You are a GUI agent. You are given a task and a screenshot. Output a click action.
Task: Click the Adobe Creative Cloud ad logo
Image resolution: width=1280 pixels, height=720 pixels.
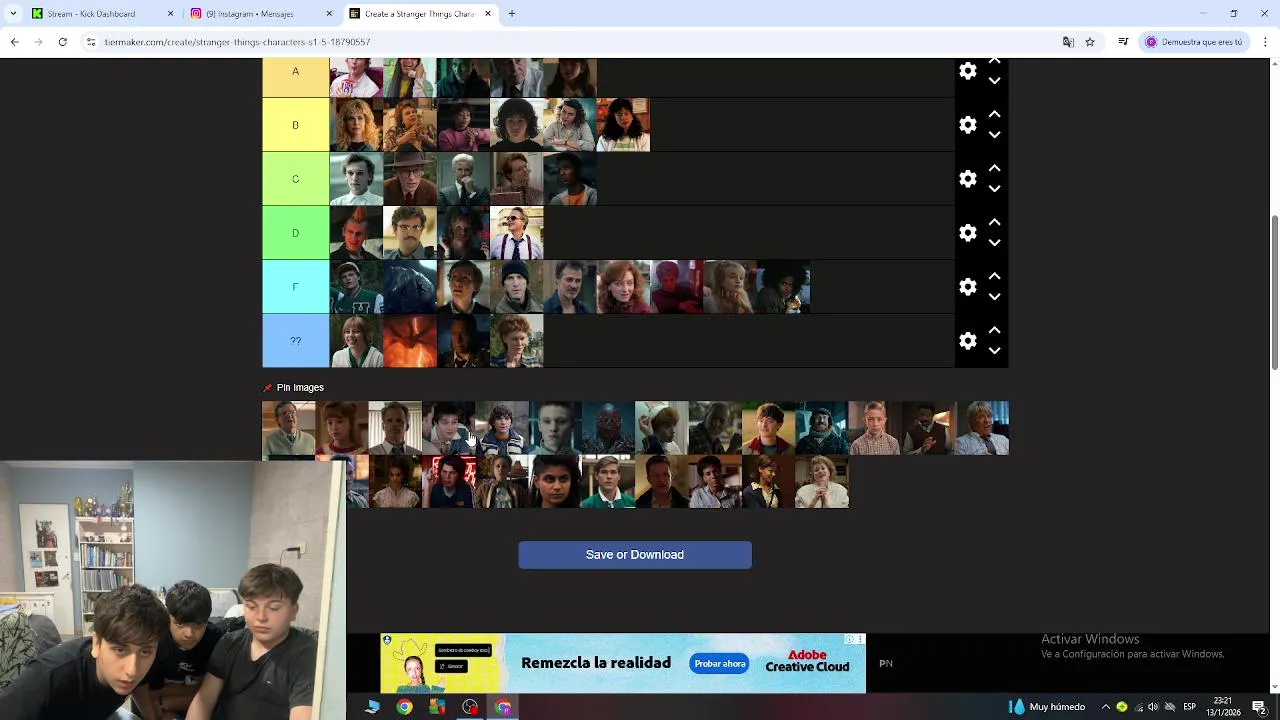[807, 662]
